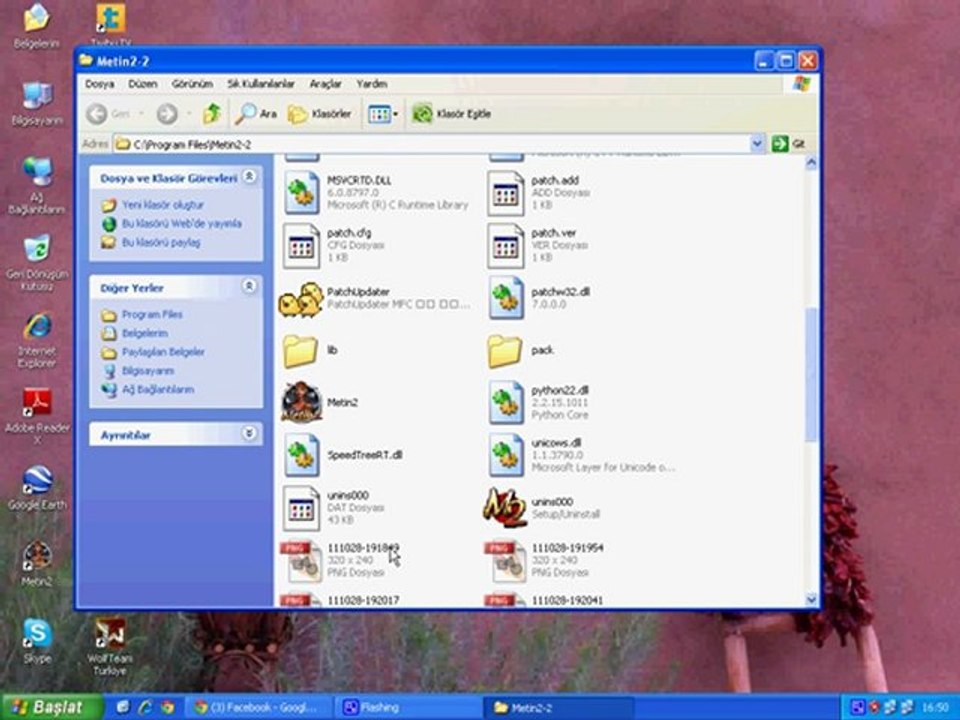Click the vertical scrollbar up arrow
960x720 pixels.
click(x=812, y=163)
